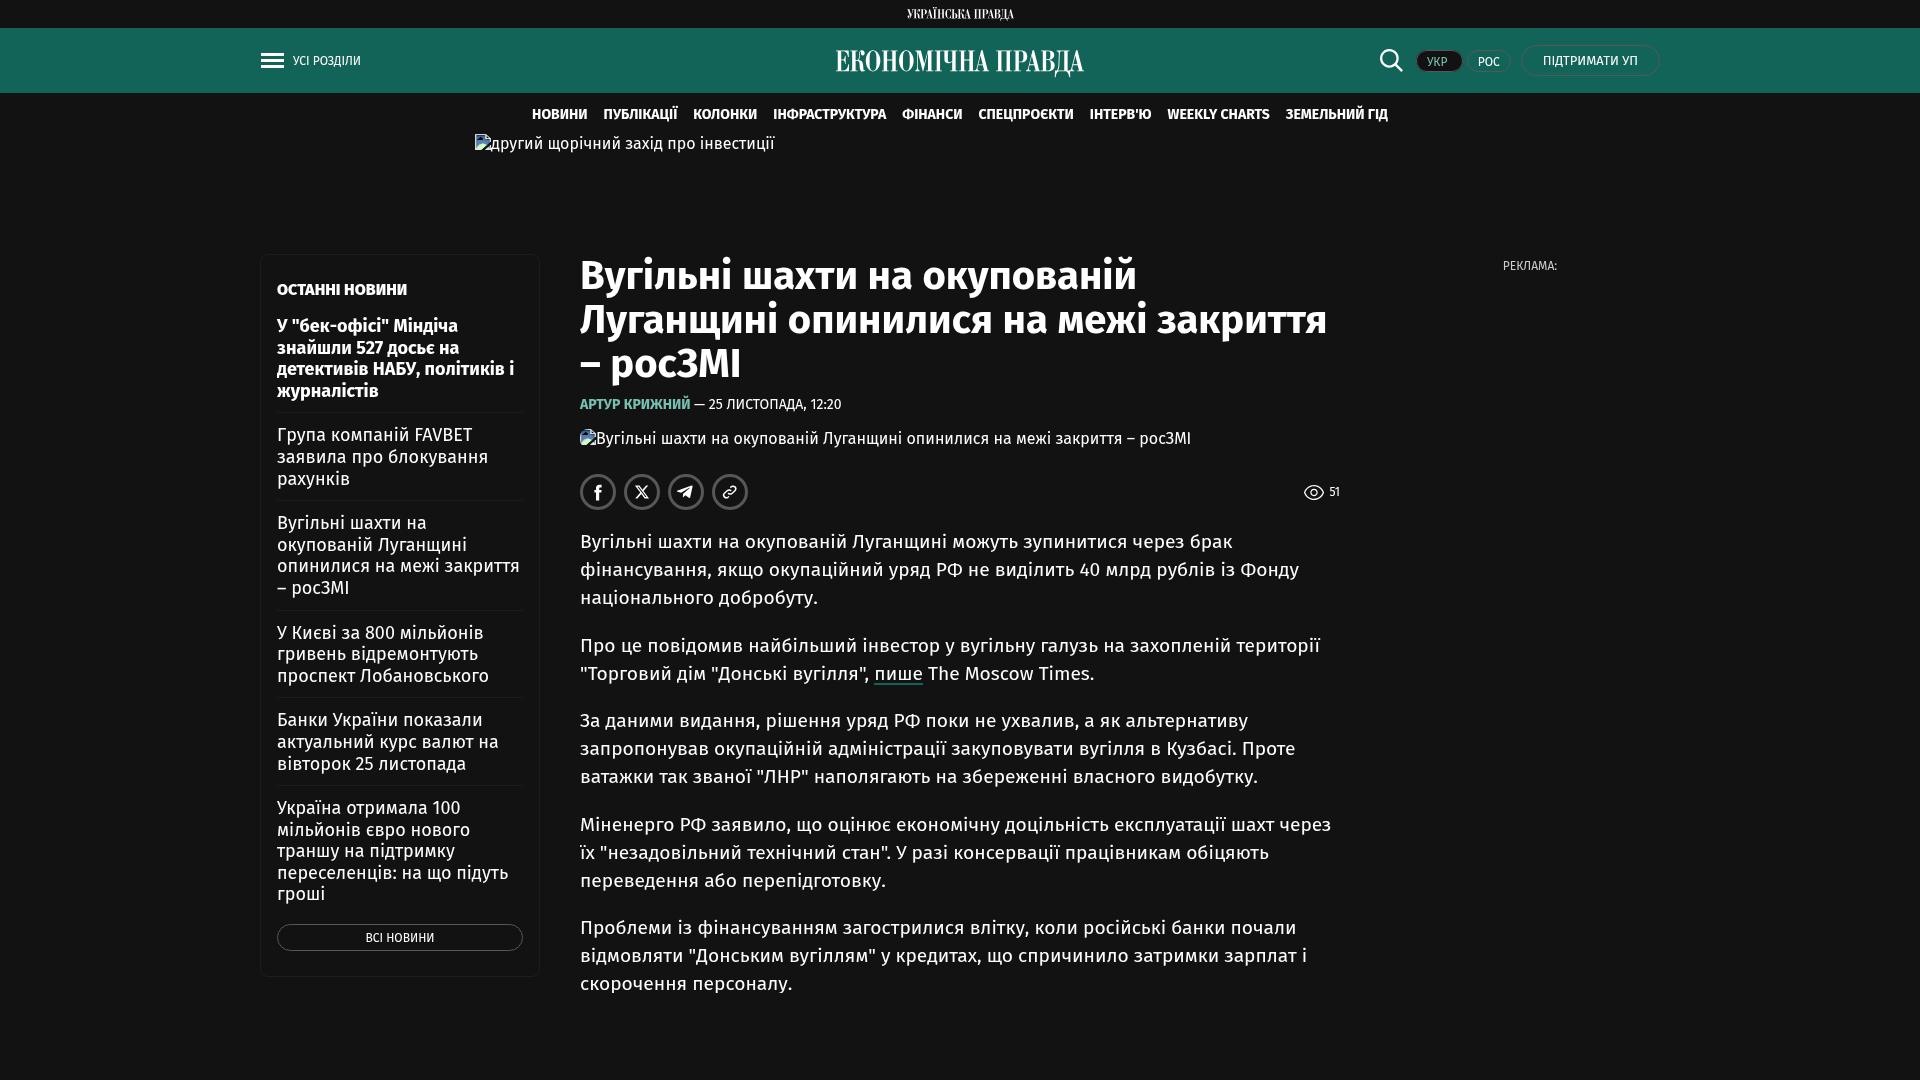Share article via Telegram icon
The height and width of the screenshot is (1080, 1920).
click(x=686, y=492)
